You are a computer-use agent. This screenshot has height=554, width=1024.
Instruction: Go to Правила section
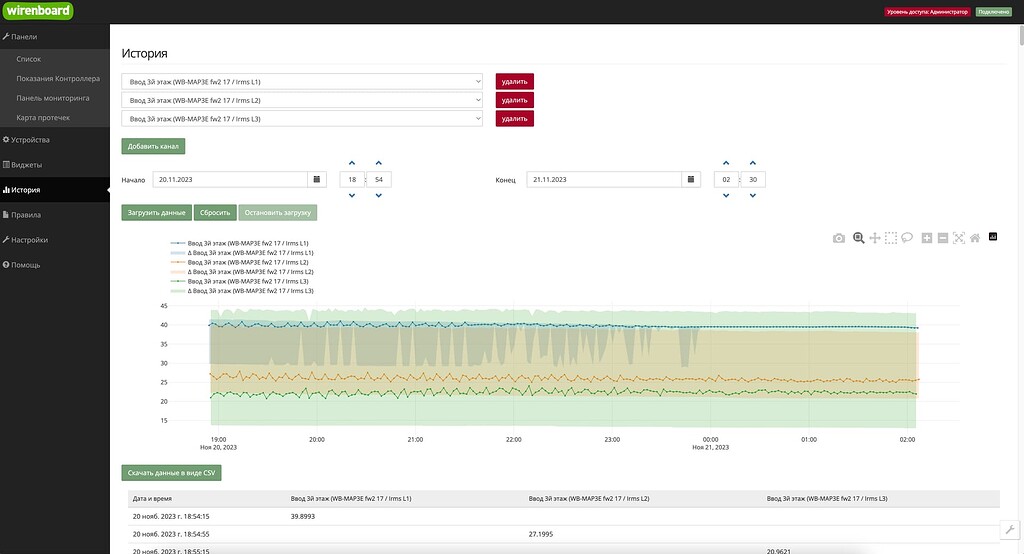[x=55, y=214]
